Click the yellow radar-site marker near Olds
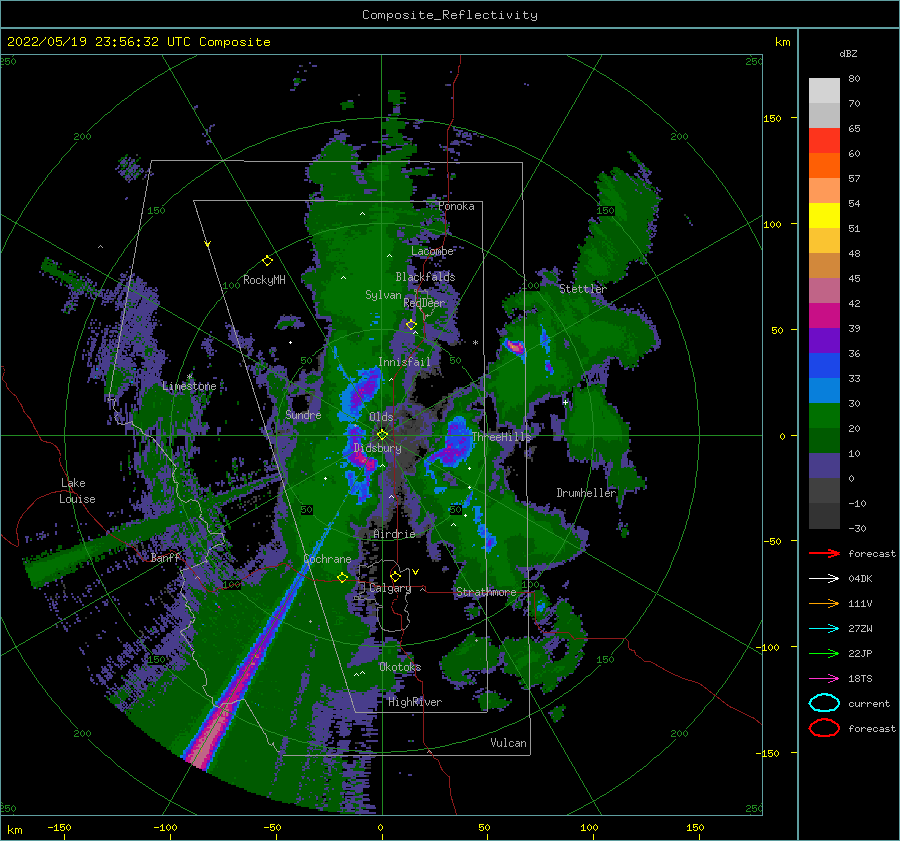 coord(382,435)
